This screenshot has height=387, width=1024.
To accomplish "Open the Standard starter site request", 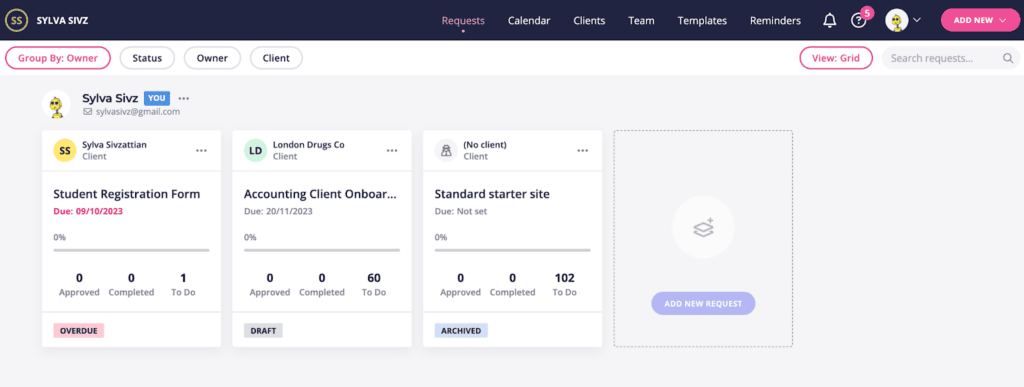I will 492,194.
